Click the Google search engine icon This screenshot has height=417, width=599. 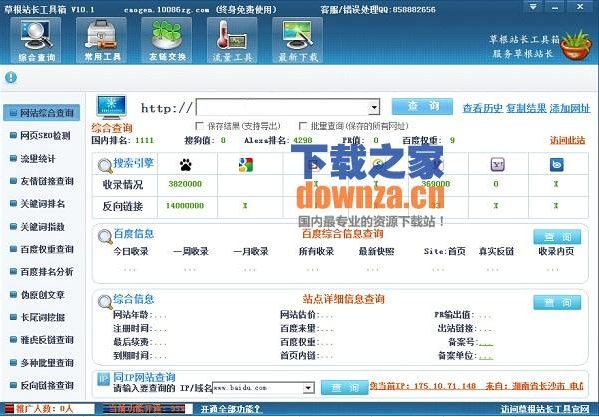(246, 165)
